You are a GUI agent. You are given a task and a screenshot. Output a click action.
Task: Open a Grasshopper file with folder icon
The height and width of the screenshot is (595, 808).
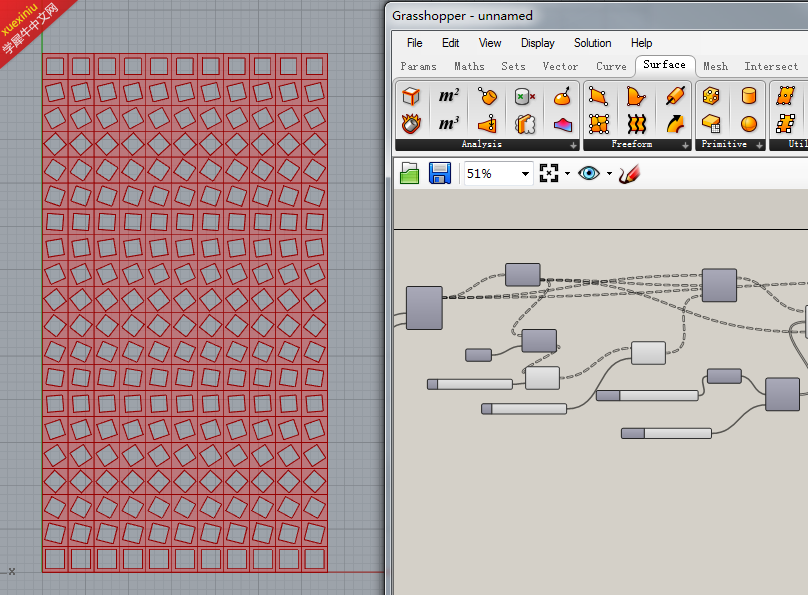point(410,174)
